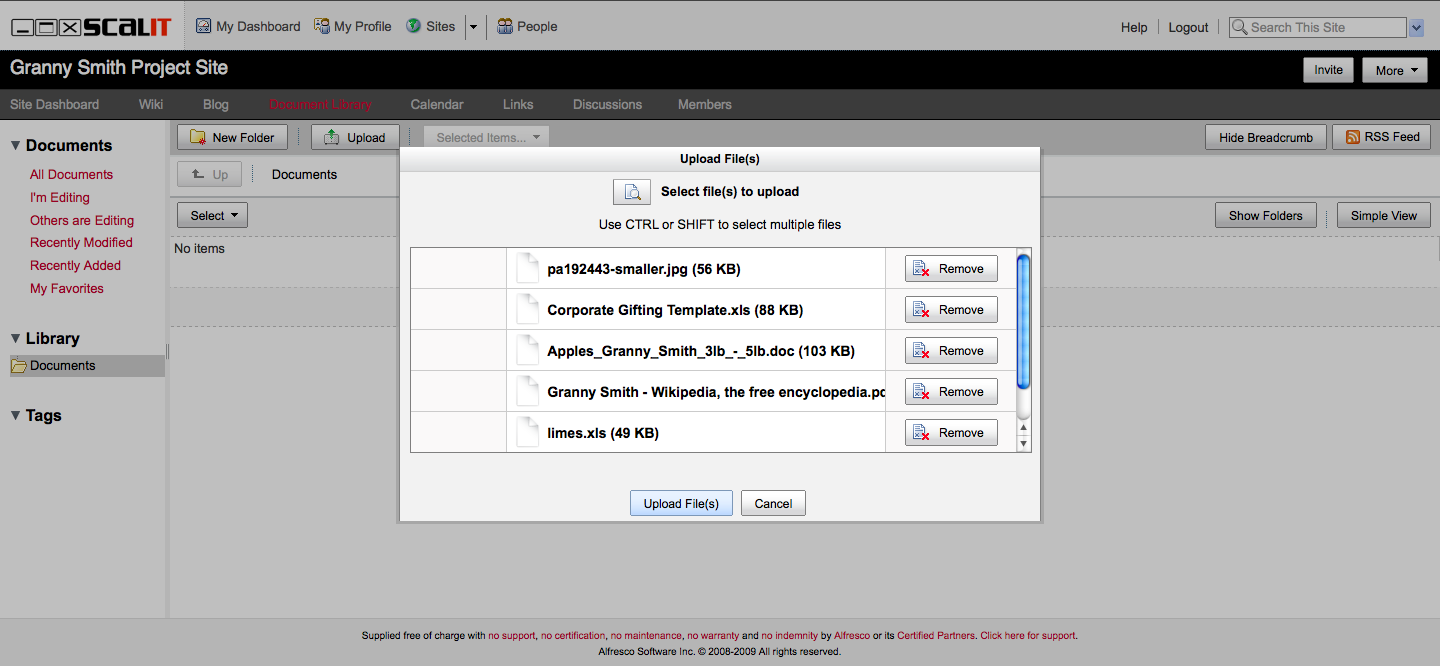Click the search magnifier icon
Viewport: 1440px width, 666px height.
click(x=1240, y=27)
